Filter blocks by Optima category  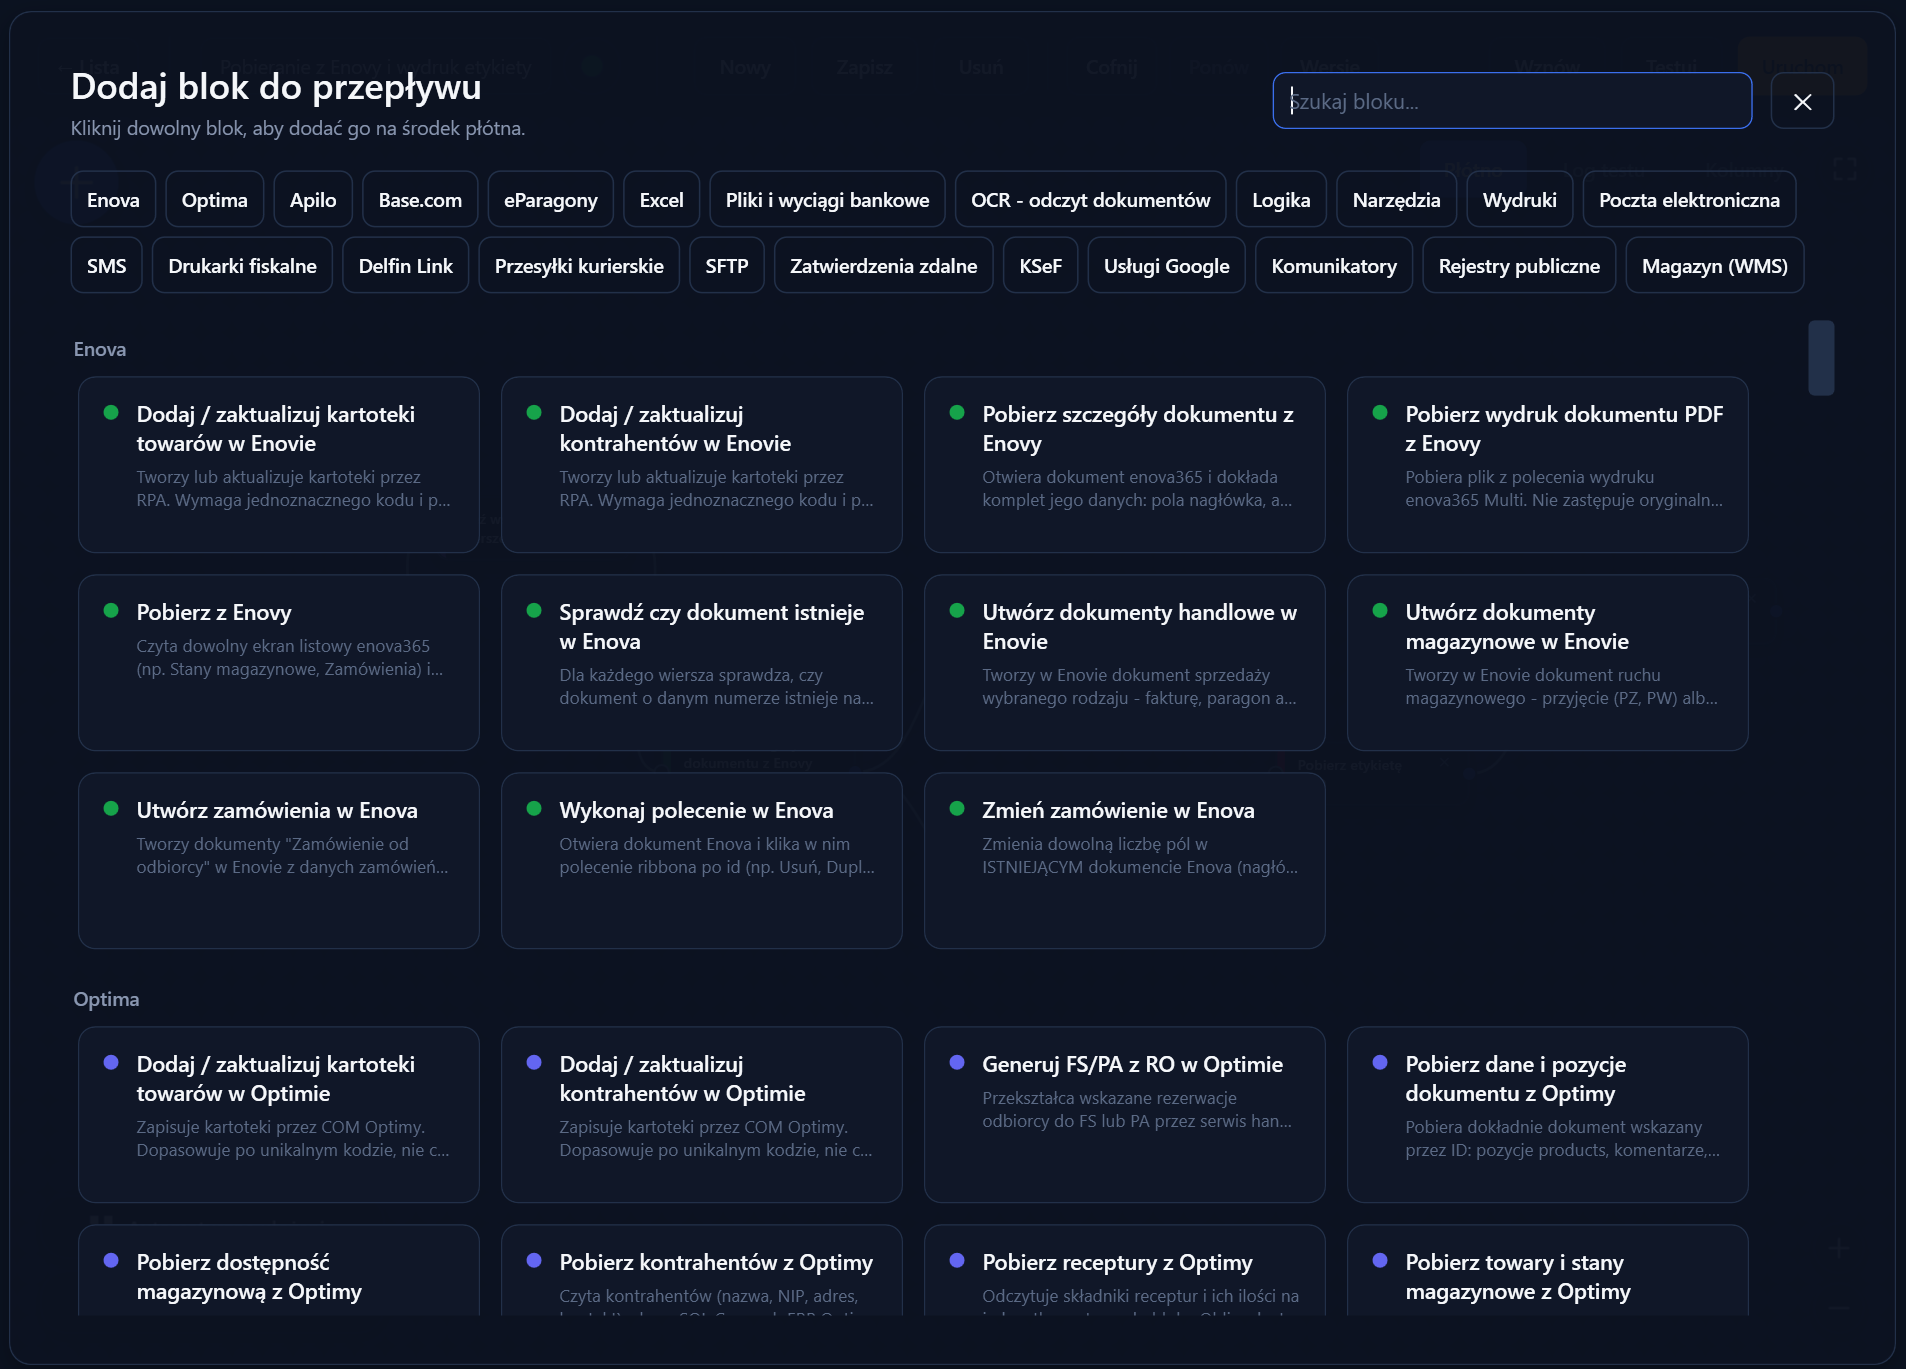pyautogui.click(x=214, y=200)
